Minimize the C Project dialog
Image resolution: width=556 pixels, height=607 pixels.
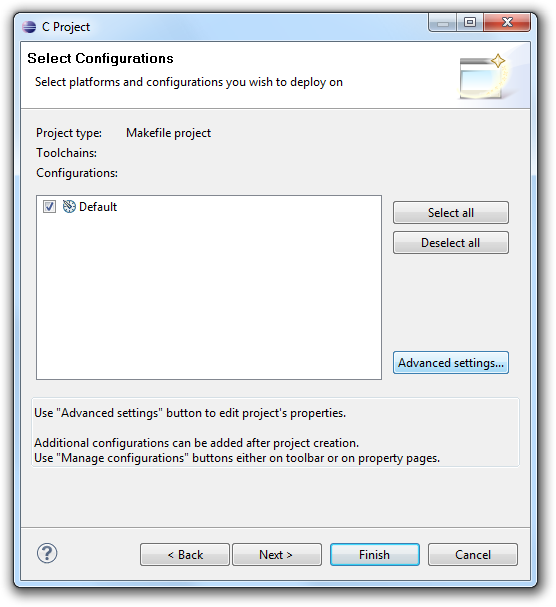tap(443, 23)
